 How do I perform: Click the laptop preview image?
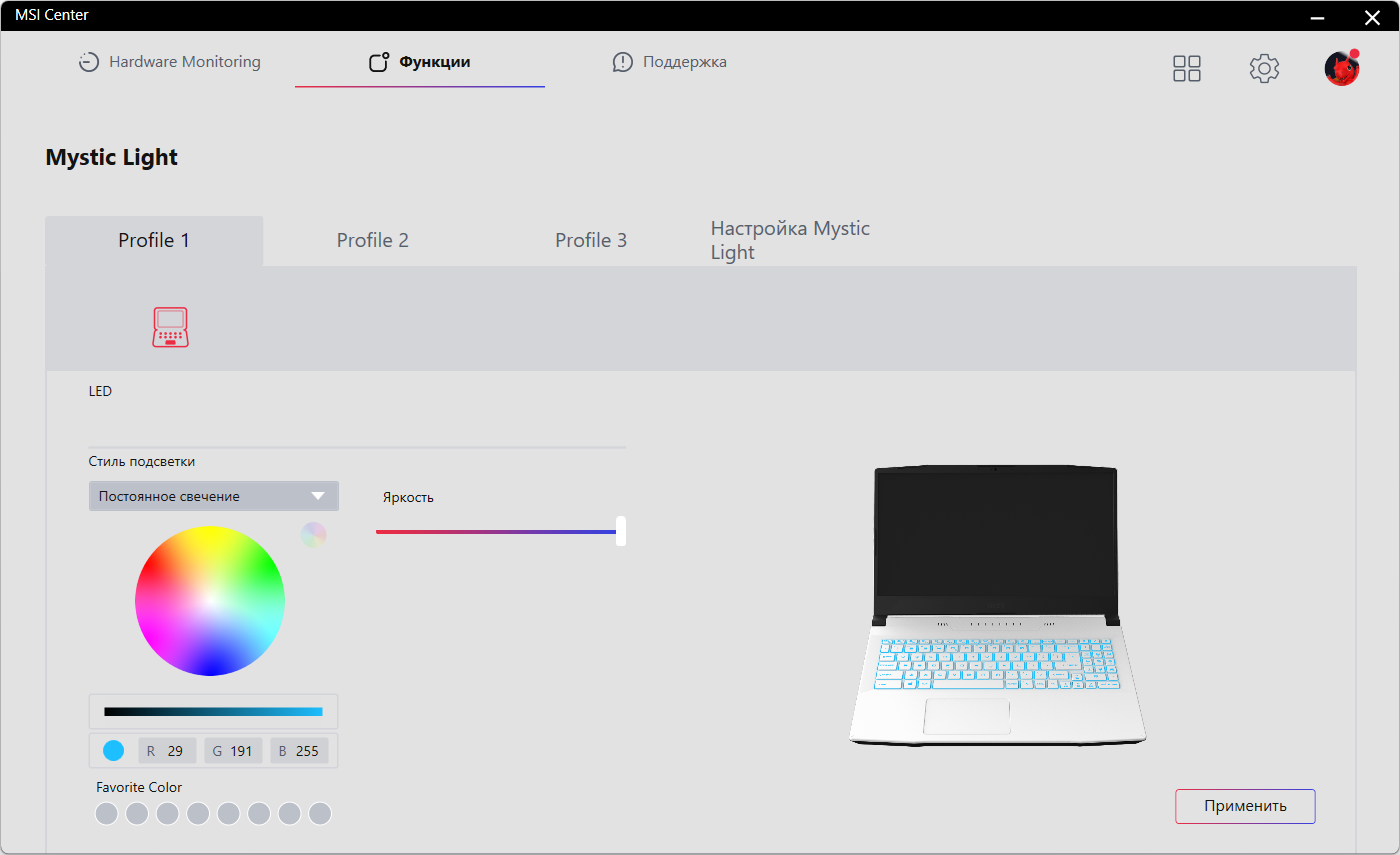click(x=997, y=606)
